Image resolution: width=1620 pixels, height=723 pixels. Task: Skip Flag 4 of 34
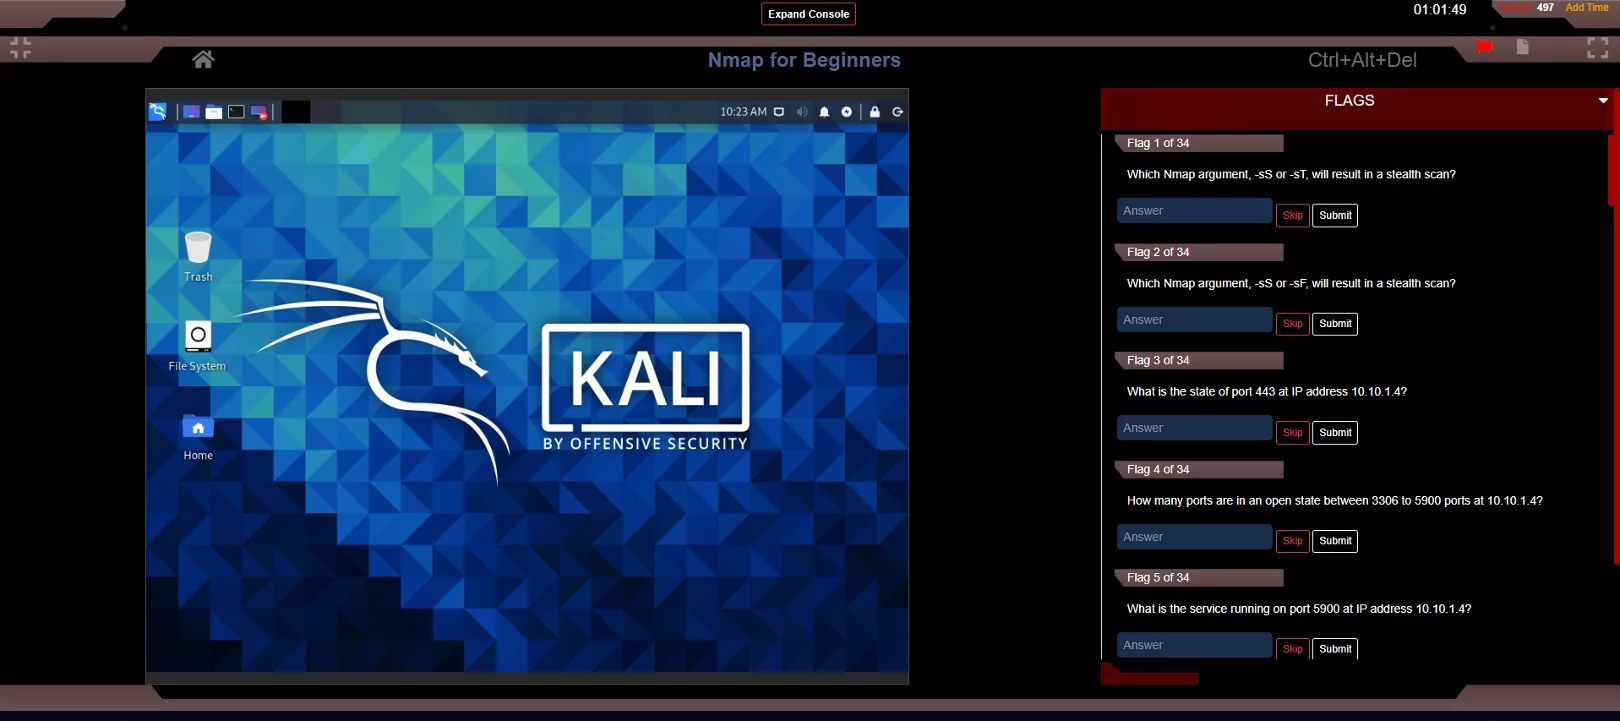[x=1293, y=541]
